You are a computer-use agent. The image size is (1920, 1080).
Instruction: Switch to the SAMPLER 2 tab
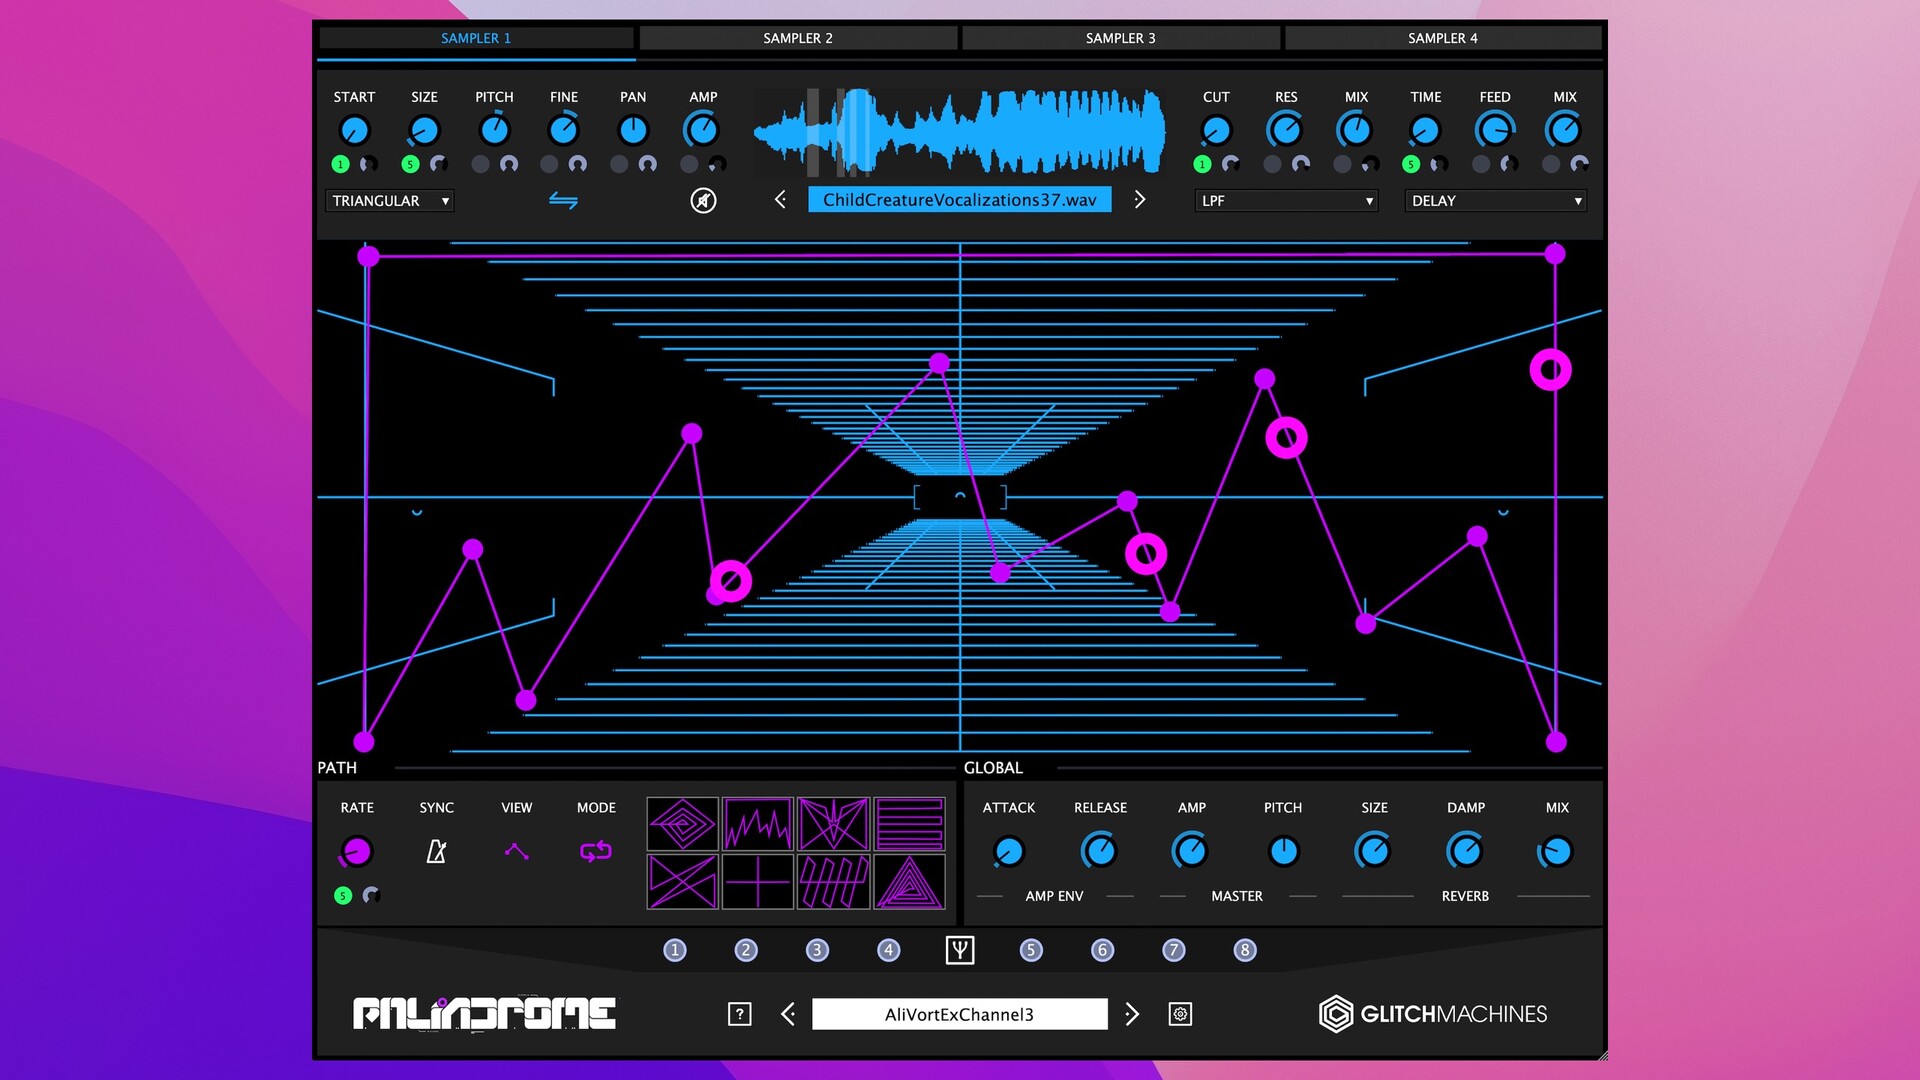[797, 37]
